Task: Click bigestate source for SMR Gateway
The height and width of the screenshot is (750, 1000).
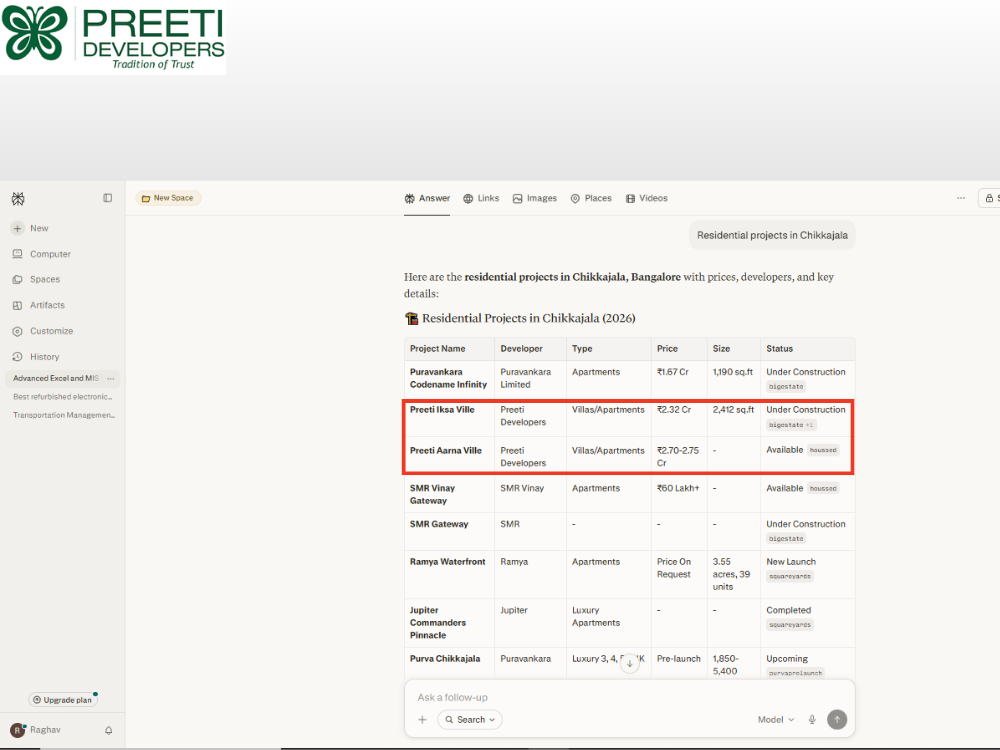Action: (x=786, y=539)
